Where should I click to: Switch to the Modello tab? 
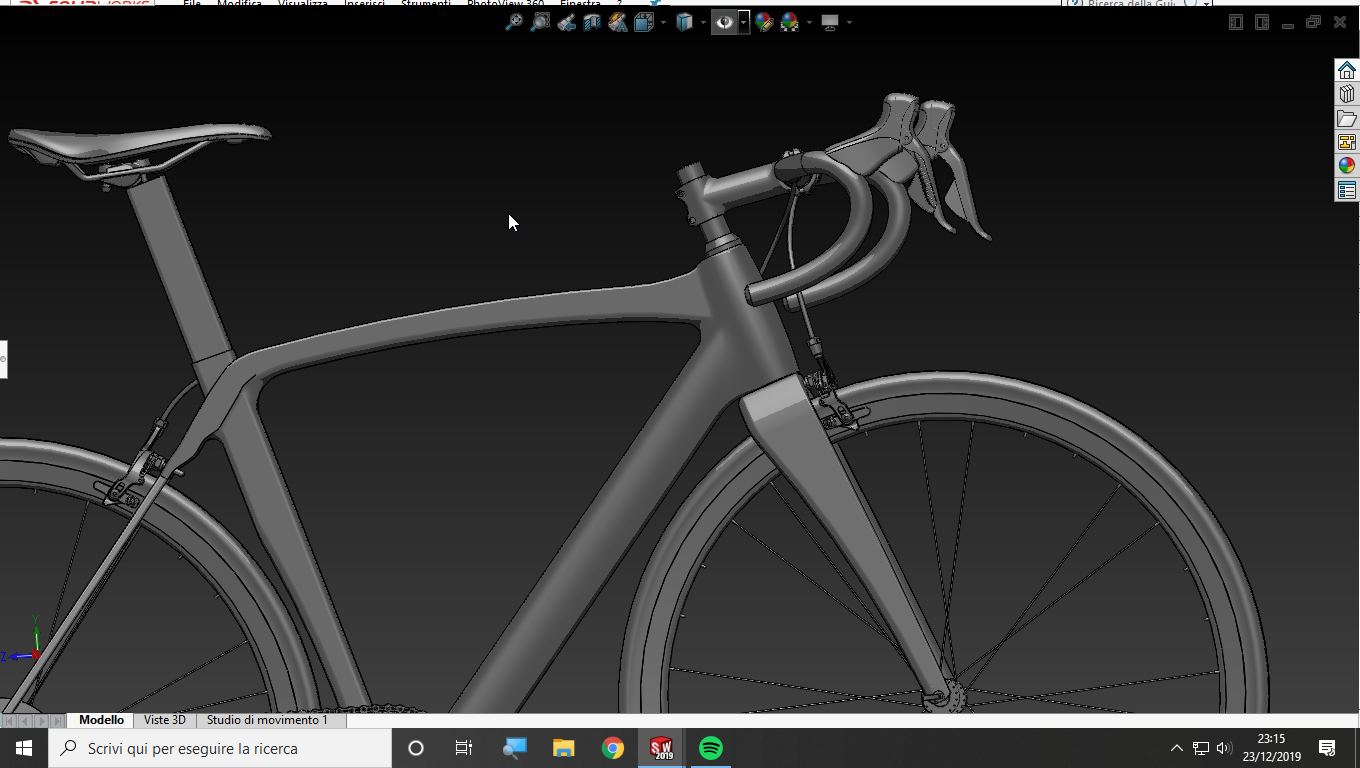click(x=101, y=720)
